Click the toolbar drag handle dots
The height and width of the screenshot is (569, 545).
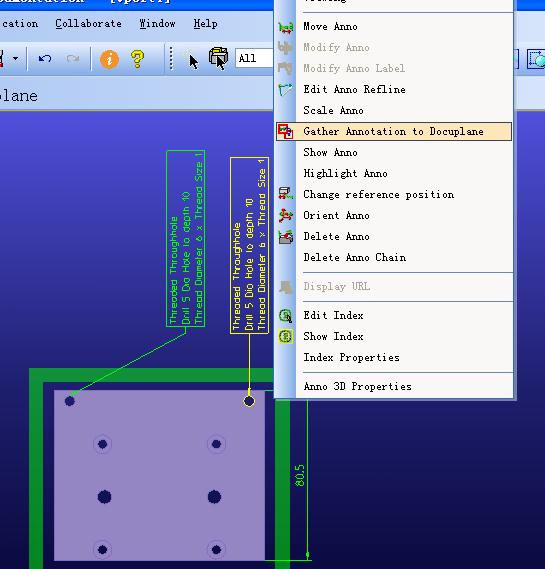point(171,58)
